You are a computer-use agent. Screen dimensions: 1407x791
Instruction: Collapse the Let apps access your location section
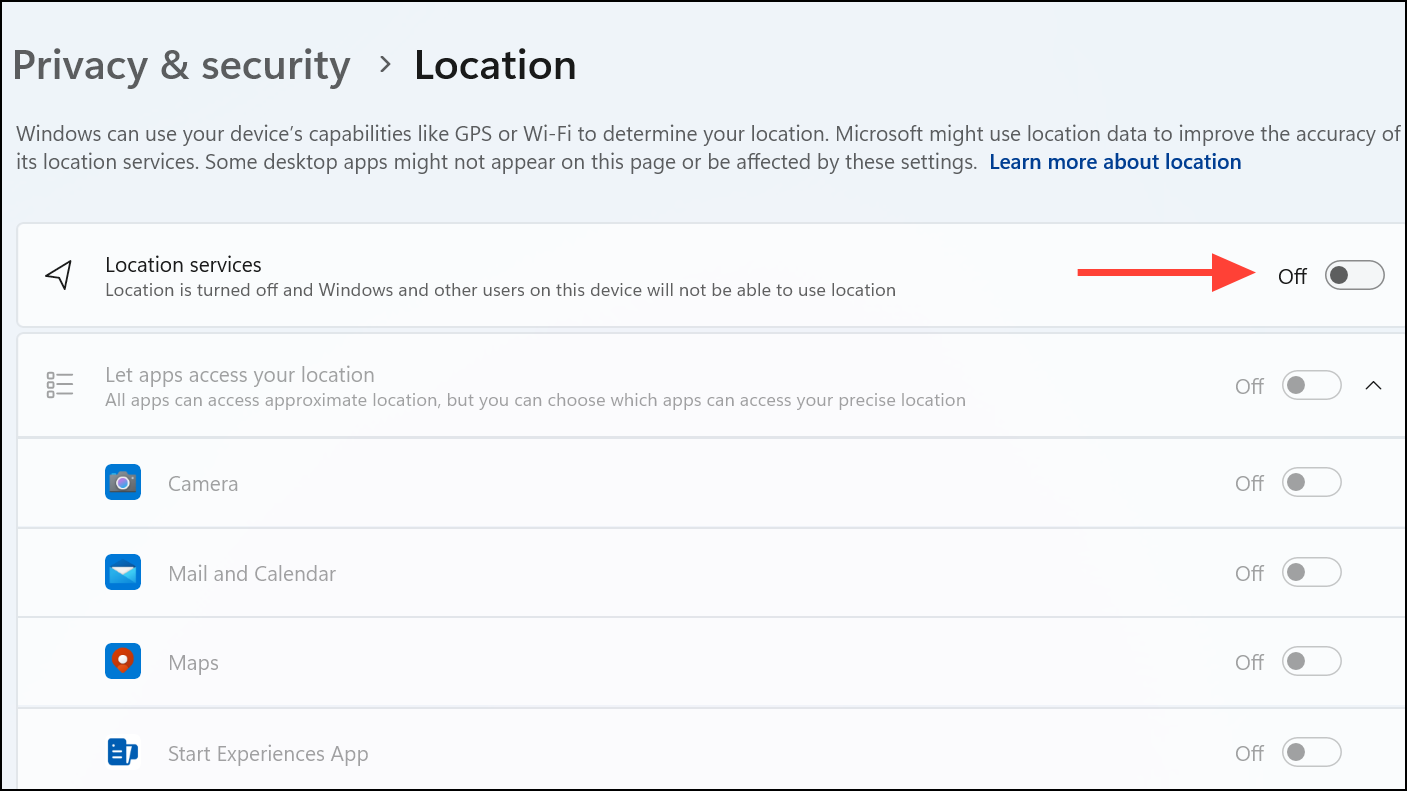(1373, 384)
